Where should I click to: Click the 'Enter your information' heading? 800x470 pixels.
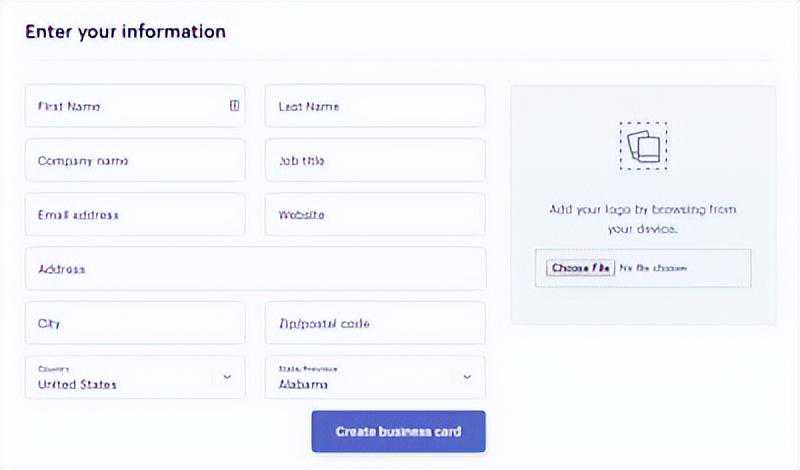tap(125, 31)
